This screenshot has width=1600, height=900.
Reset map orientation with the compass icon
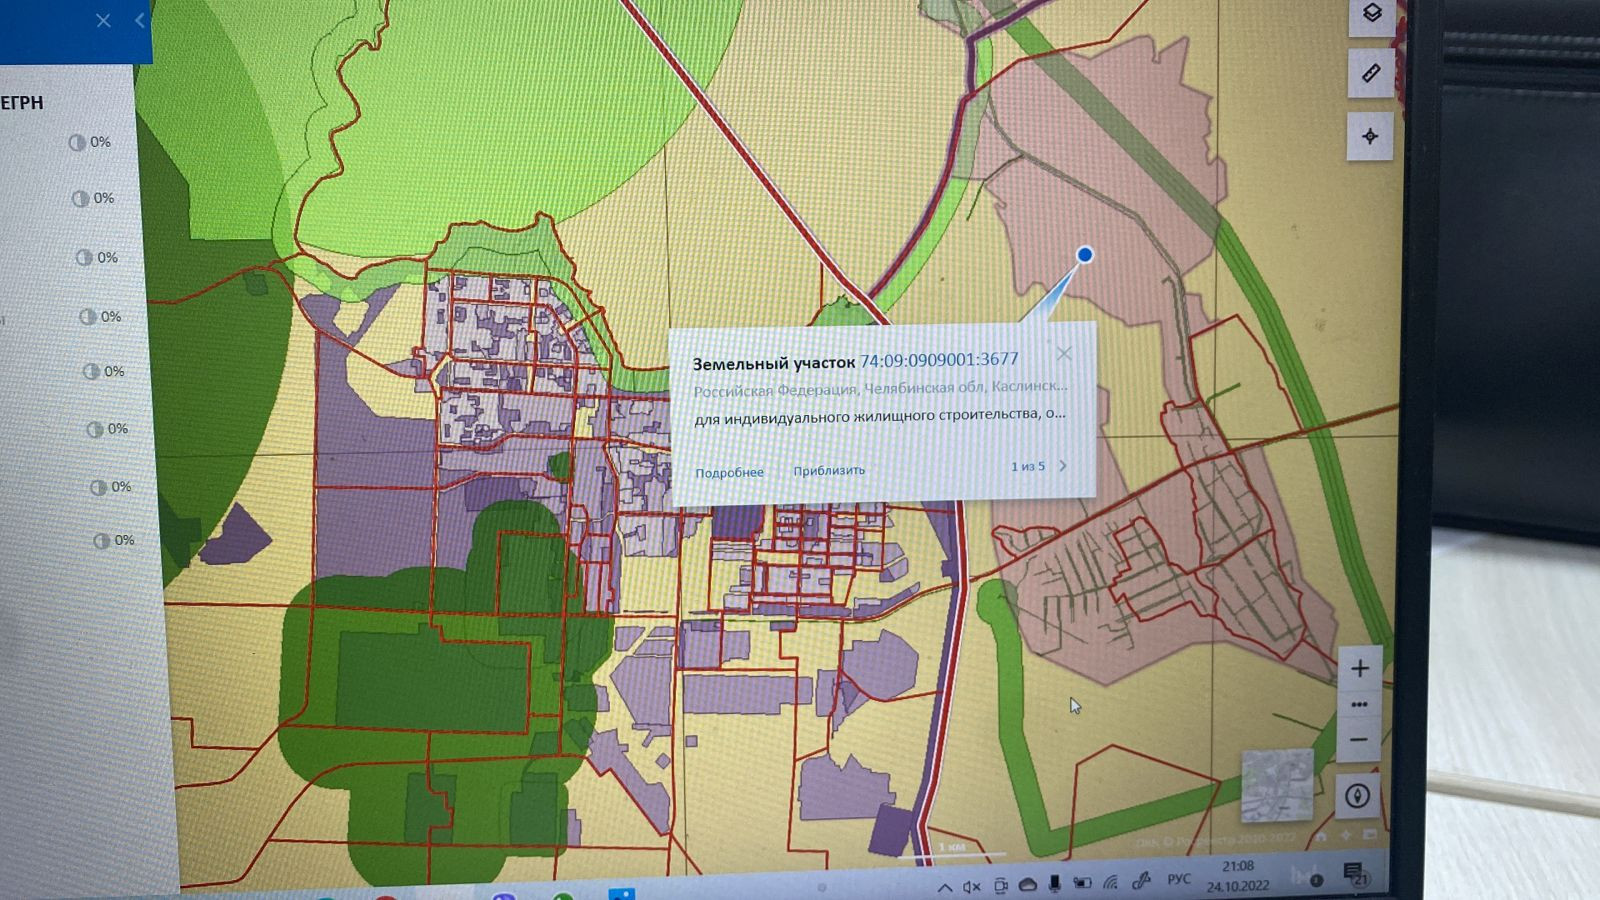pyautogui.click(x=1357, y=796)
